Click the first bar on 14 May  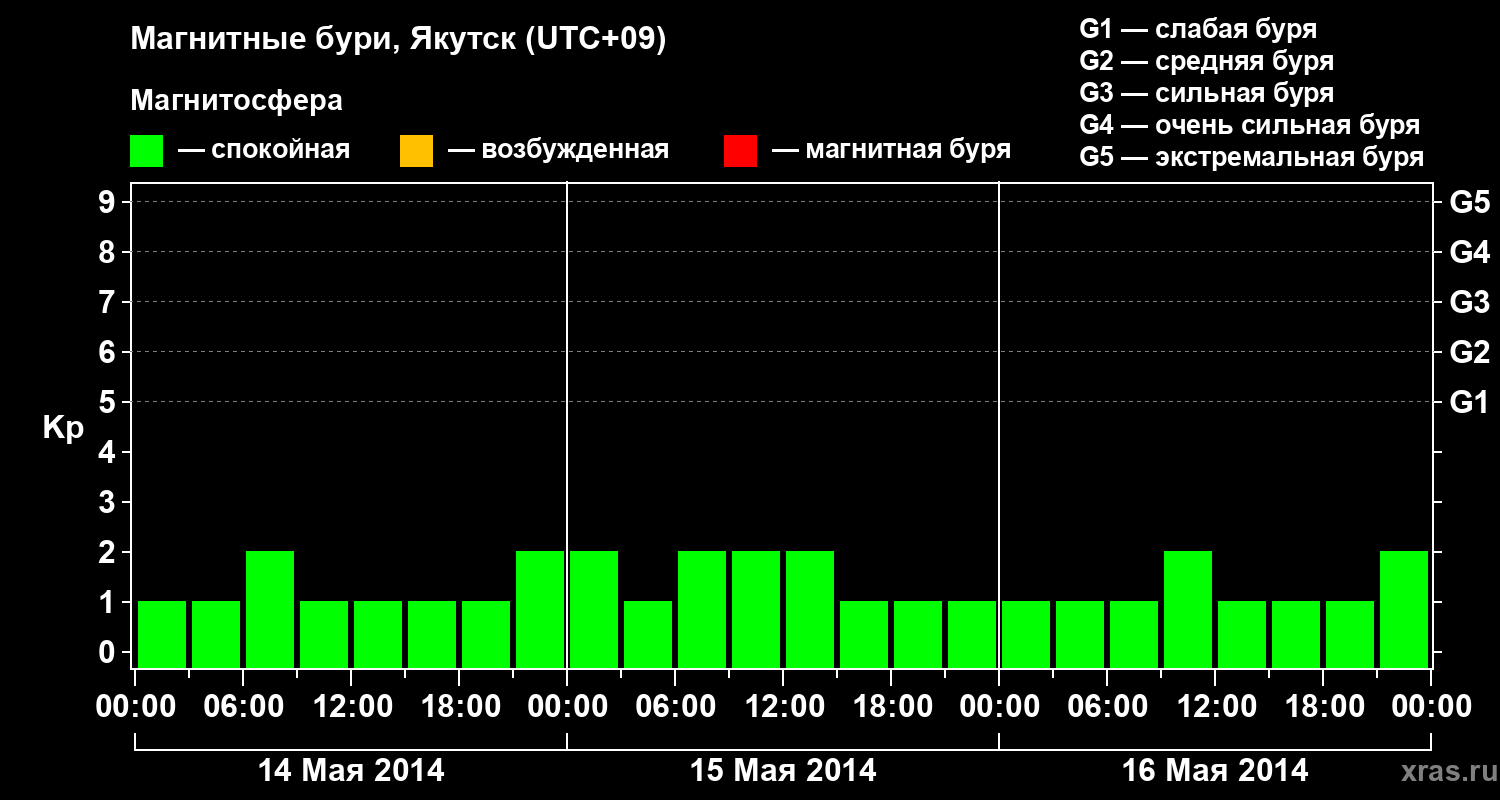pos(162,634)
